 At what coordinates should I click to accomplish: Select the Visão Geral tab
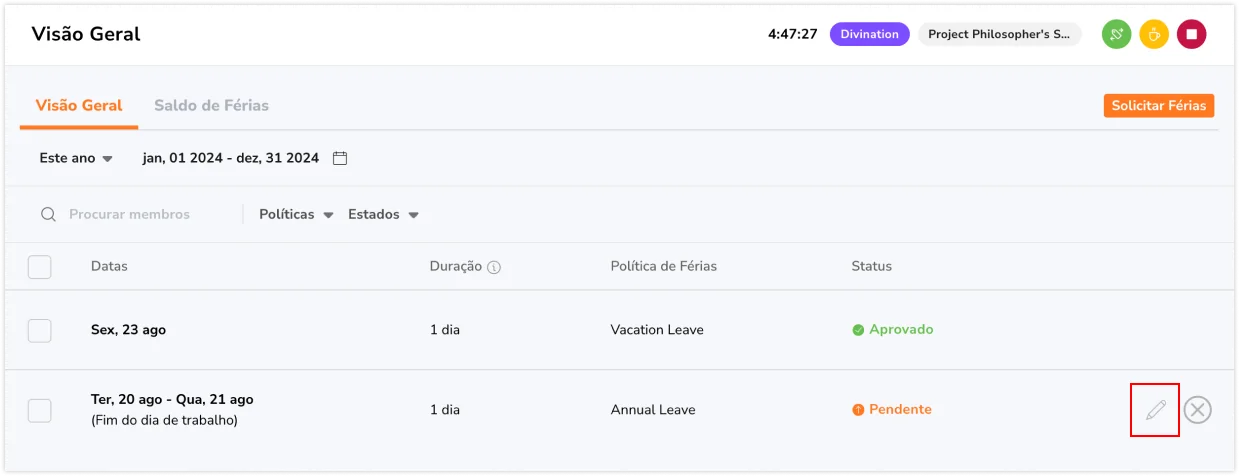click(79, 105)
